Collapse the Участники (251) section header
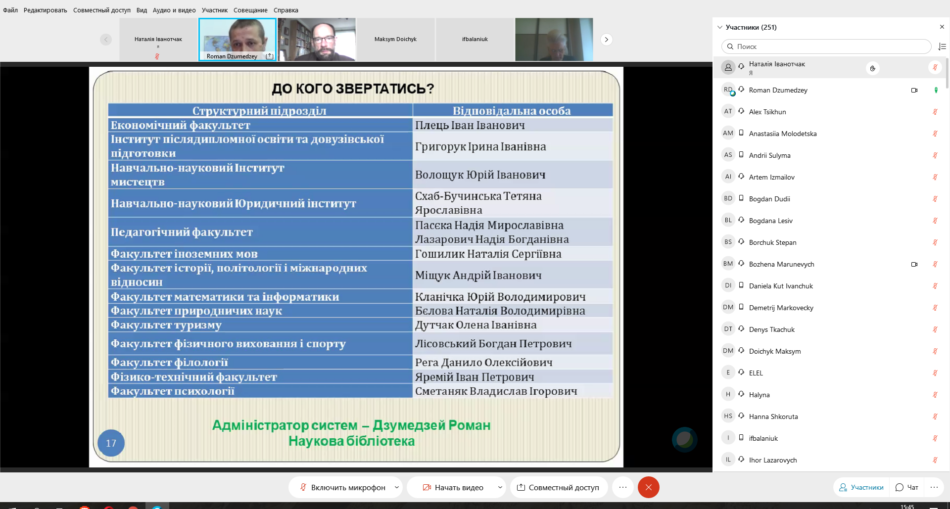 coord(721,27)
